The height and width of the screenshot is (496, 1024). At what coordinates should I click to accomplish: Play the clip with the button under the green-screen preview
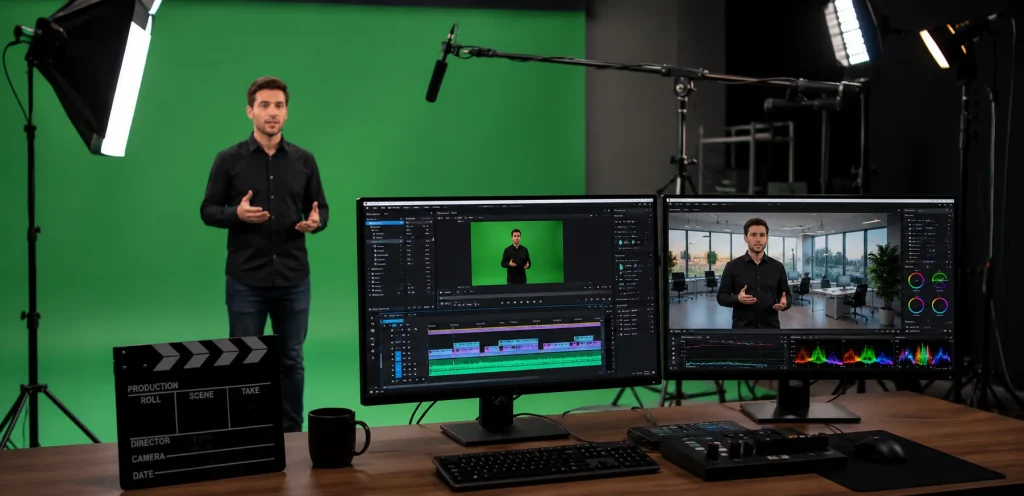522,302
